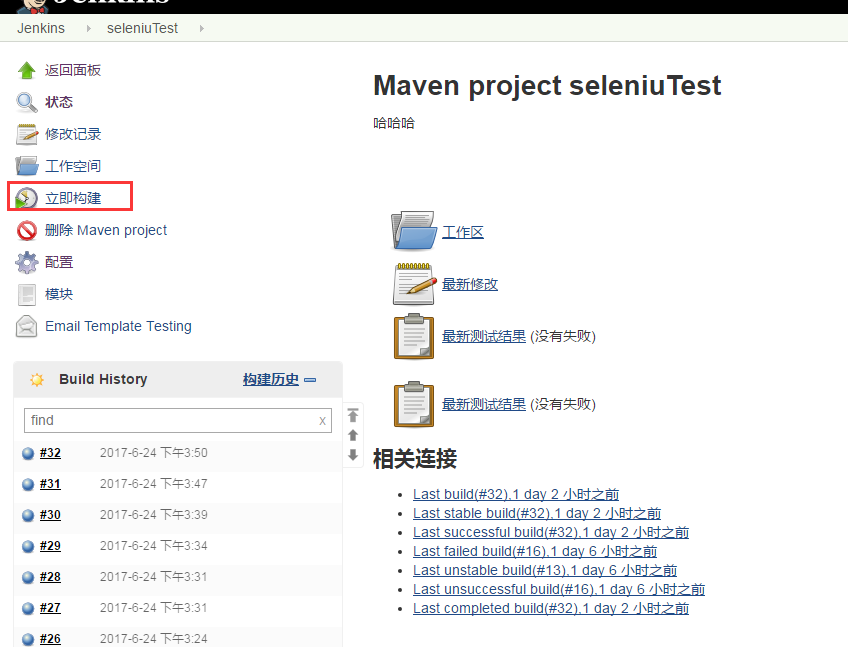Click timestamp 2017-6-24 下午3:47
Viewport: 848px width, 647px height.
click(x=154, y=484)
